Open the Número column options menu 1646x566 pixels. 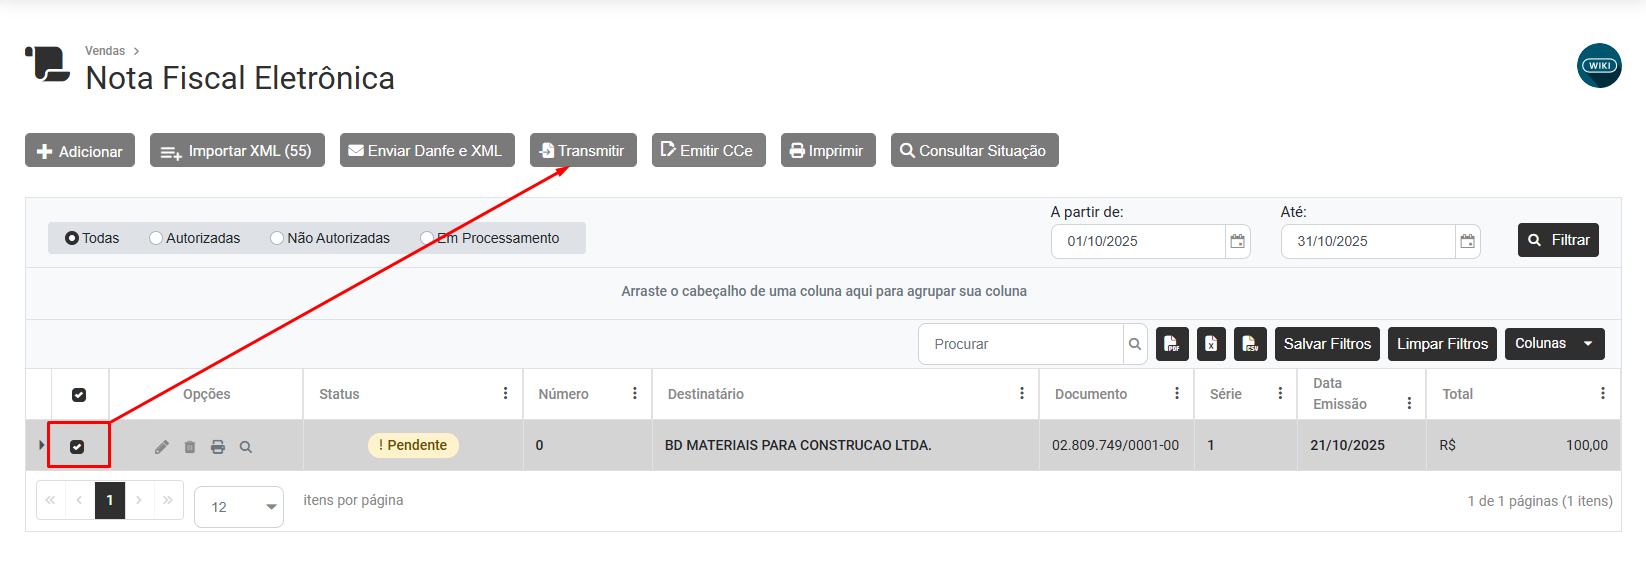tap(634, 394)
